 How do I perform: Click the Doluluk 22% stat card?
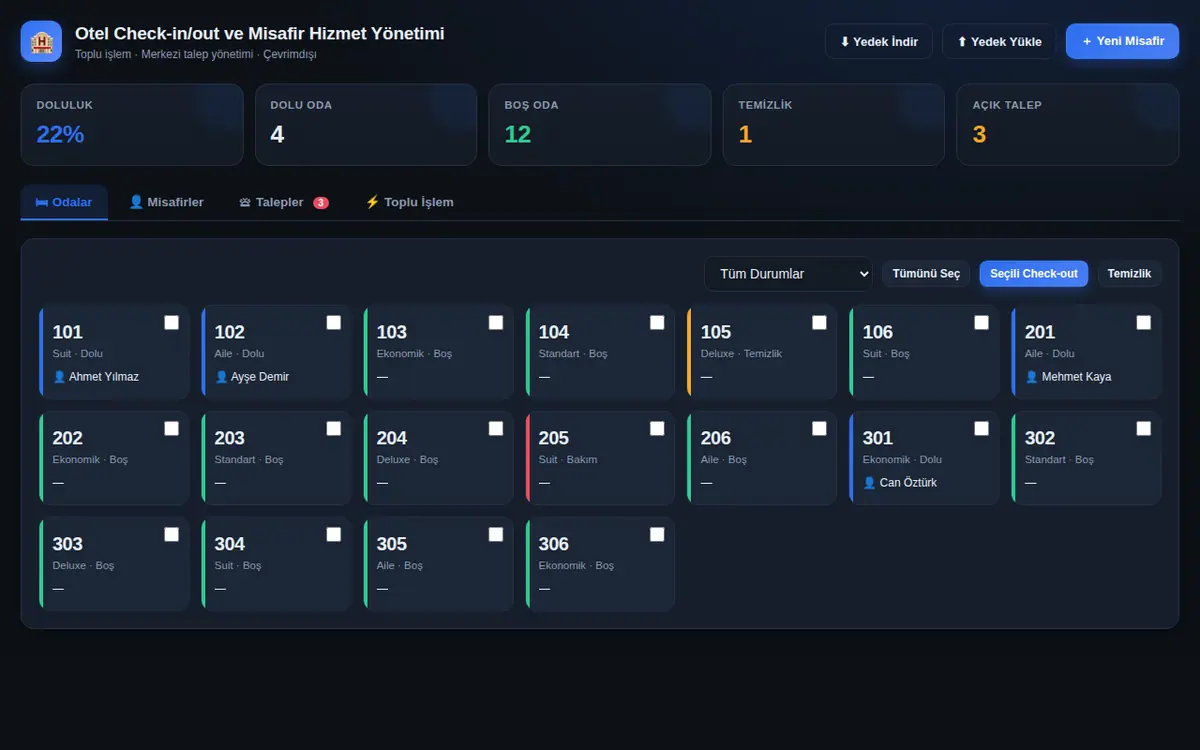pyautogui.click(x=132, y=124)
